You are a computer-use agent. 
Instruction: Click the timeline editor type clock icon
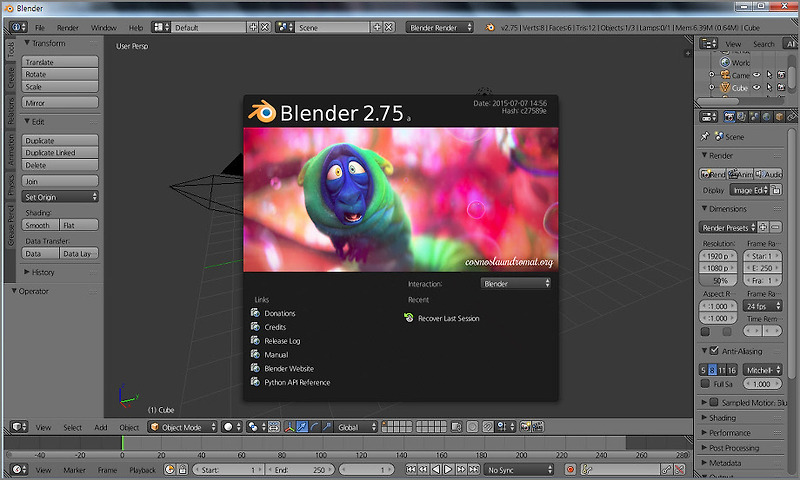click(x=18, y=469)
